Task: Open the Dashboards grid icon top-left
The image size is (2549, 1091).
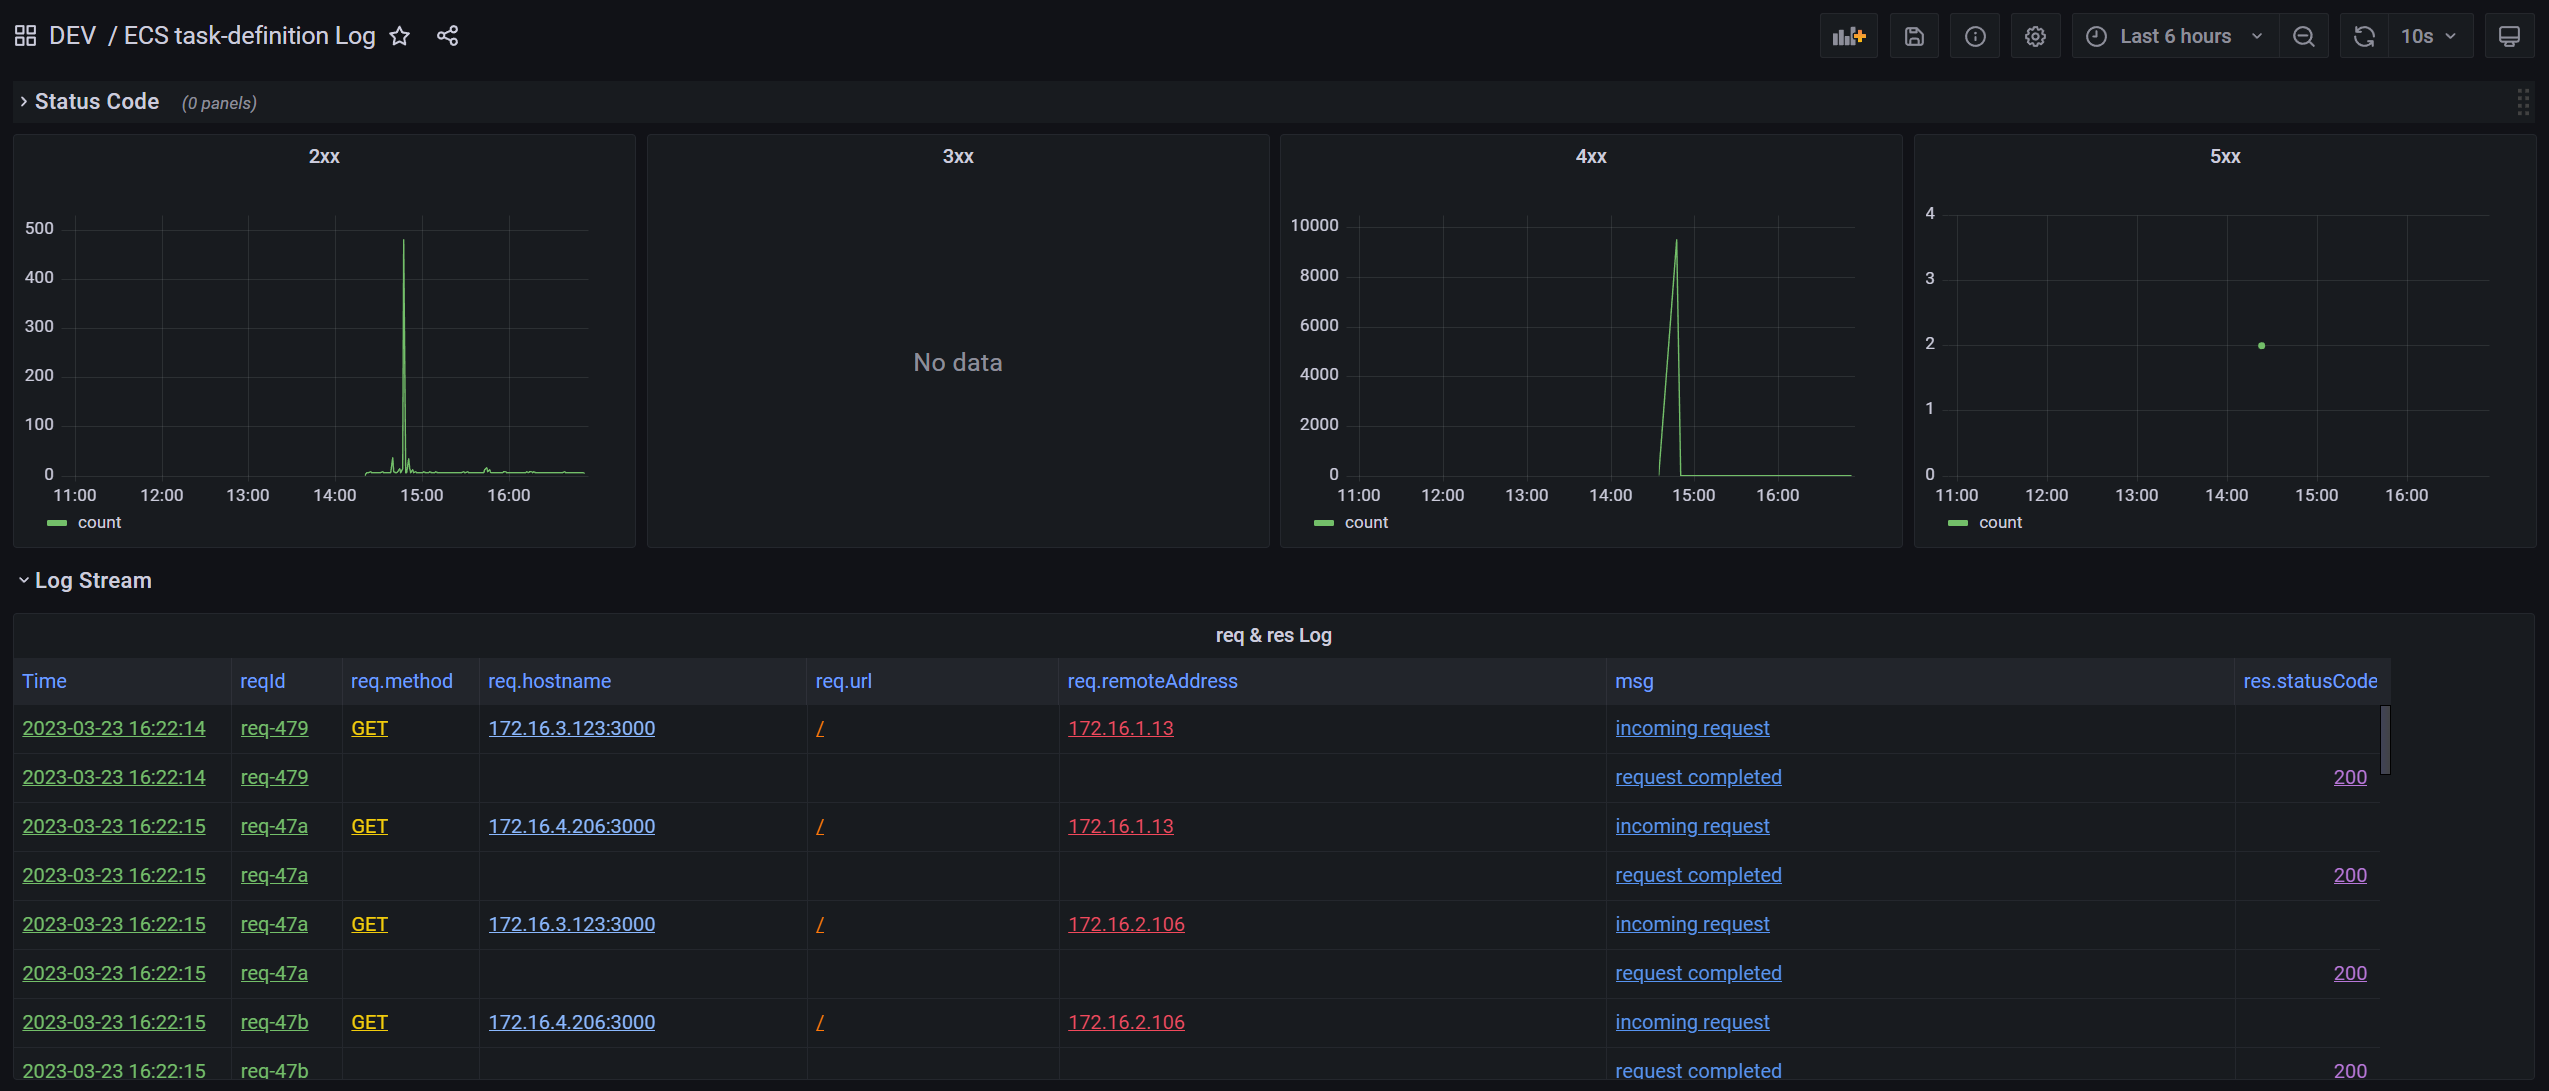Action: (24, 34)
